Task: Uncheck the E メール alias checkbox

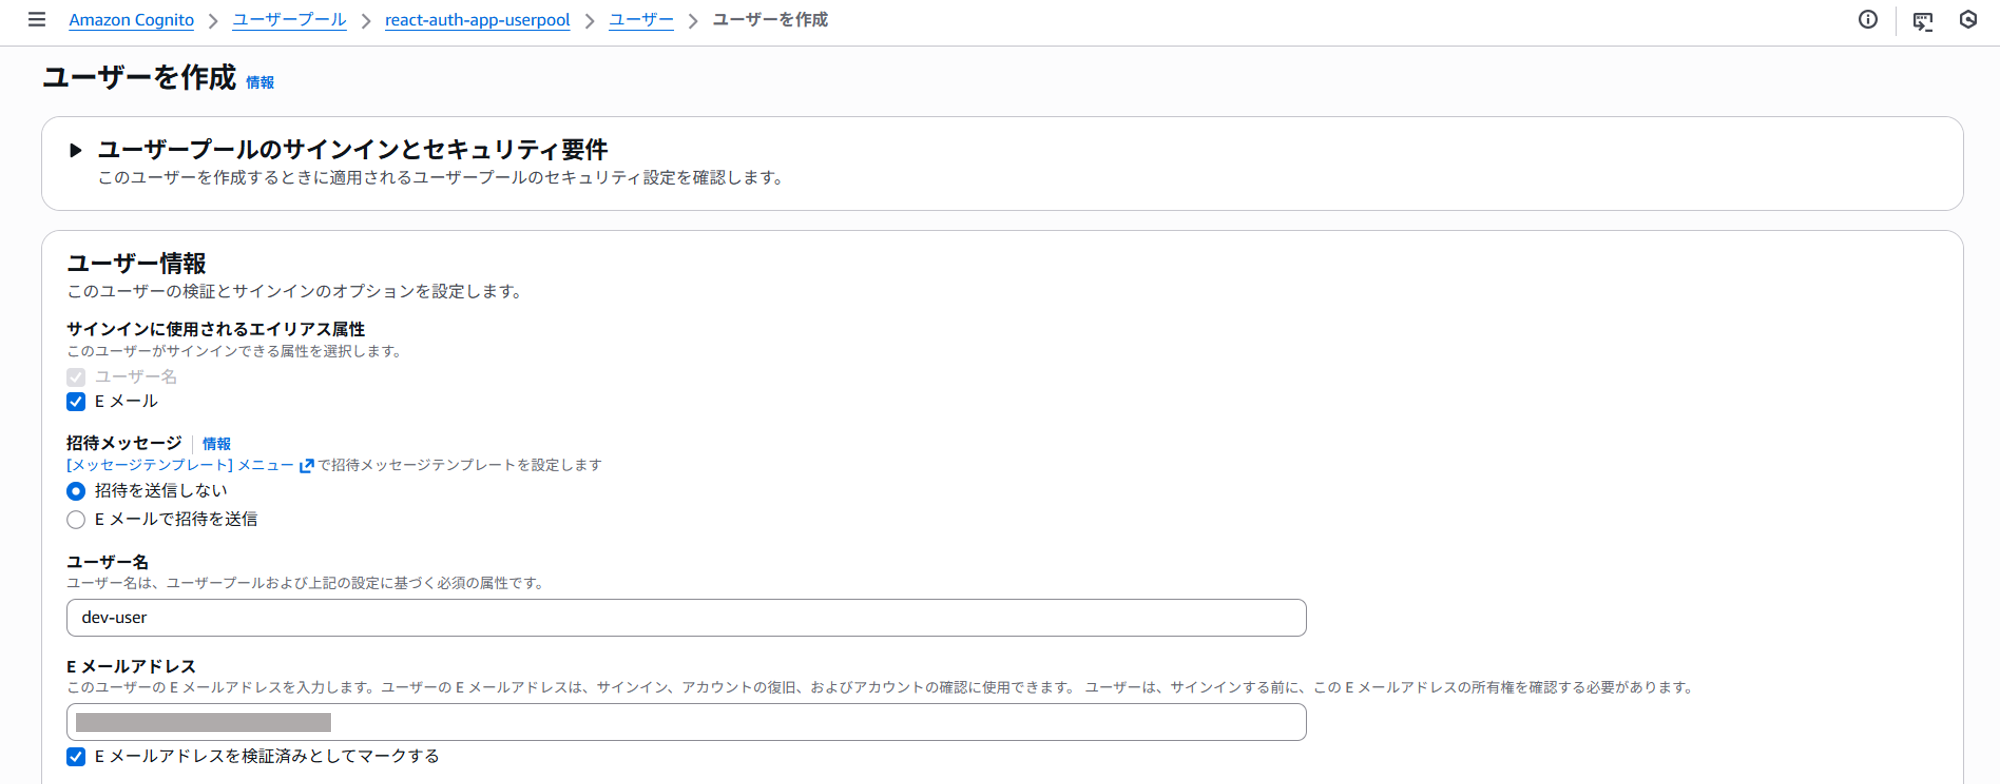Action: coord(76,402)
